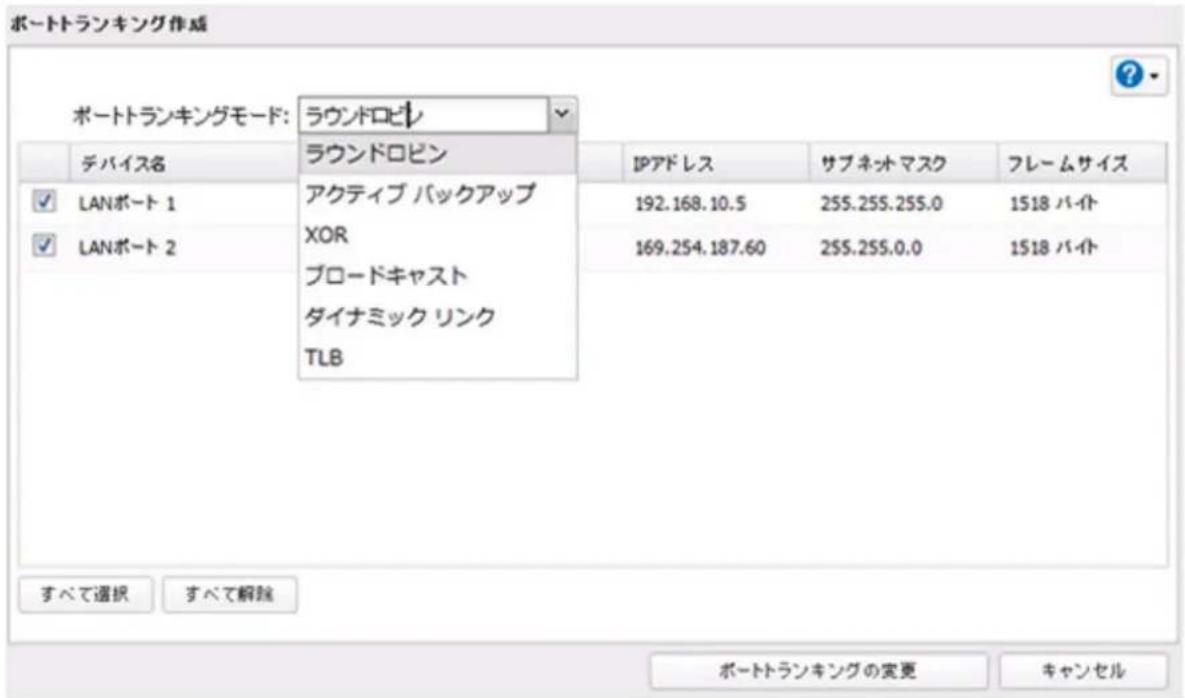Viewport: 1185px width, 698px height.
Task: Click the IPアドレス column header
Action: point(716,163)
